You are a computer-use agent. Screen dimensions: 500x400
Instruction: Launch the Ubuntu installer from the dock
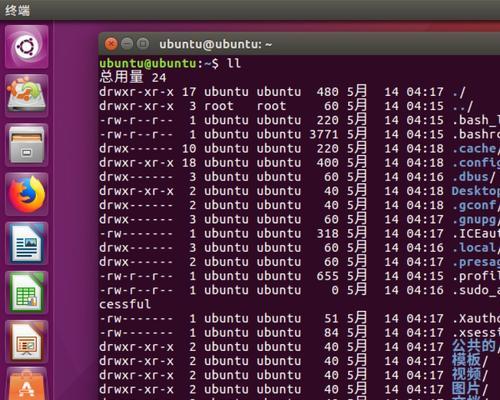pyautogui.click(x=27, y=95)
